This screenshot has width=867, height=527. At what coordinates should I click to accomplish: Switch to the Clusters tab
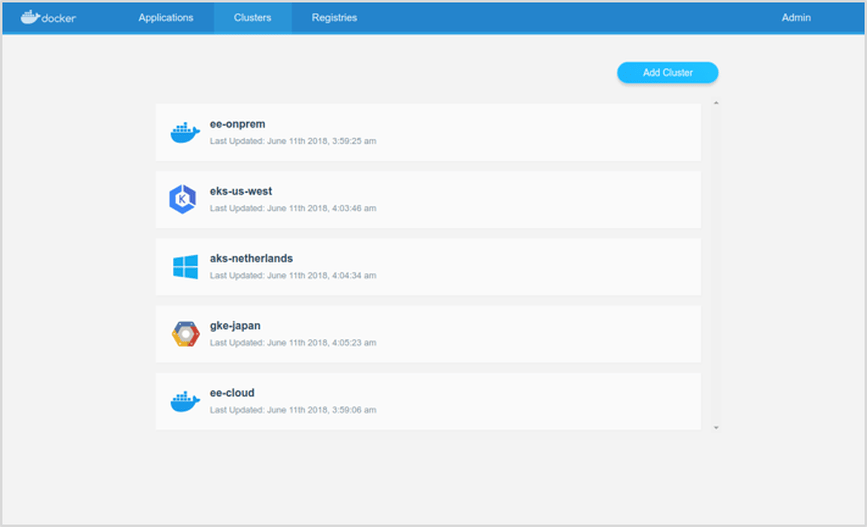coord(253,18)
